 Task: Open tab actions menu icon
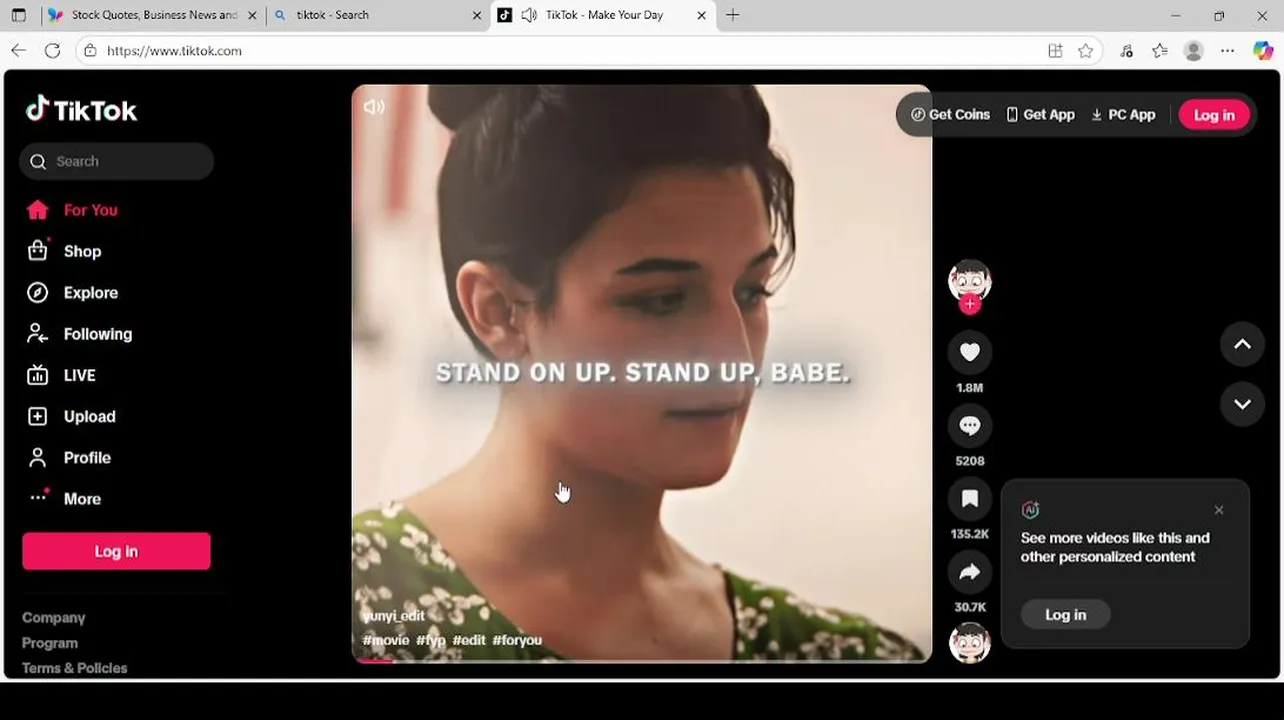pos(19,15)
